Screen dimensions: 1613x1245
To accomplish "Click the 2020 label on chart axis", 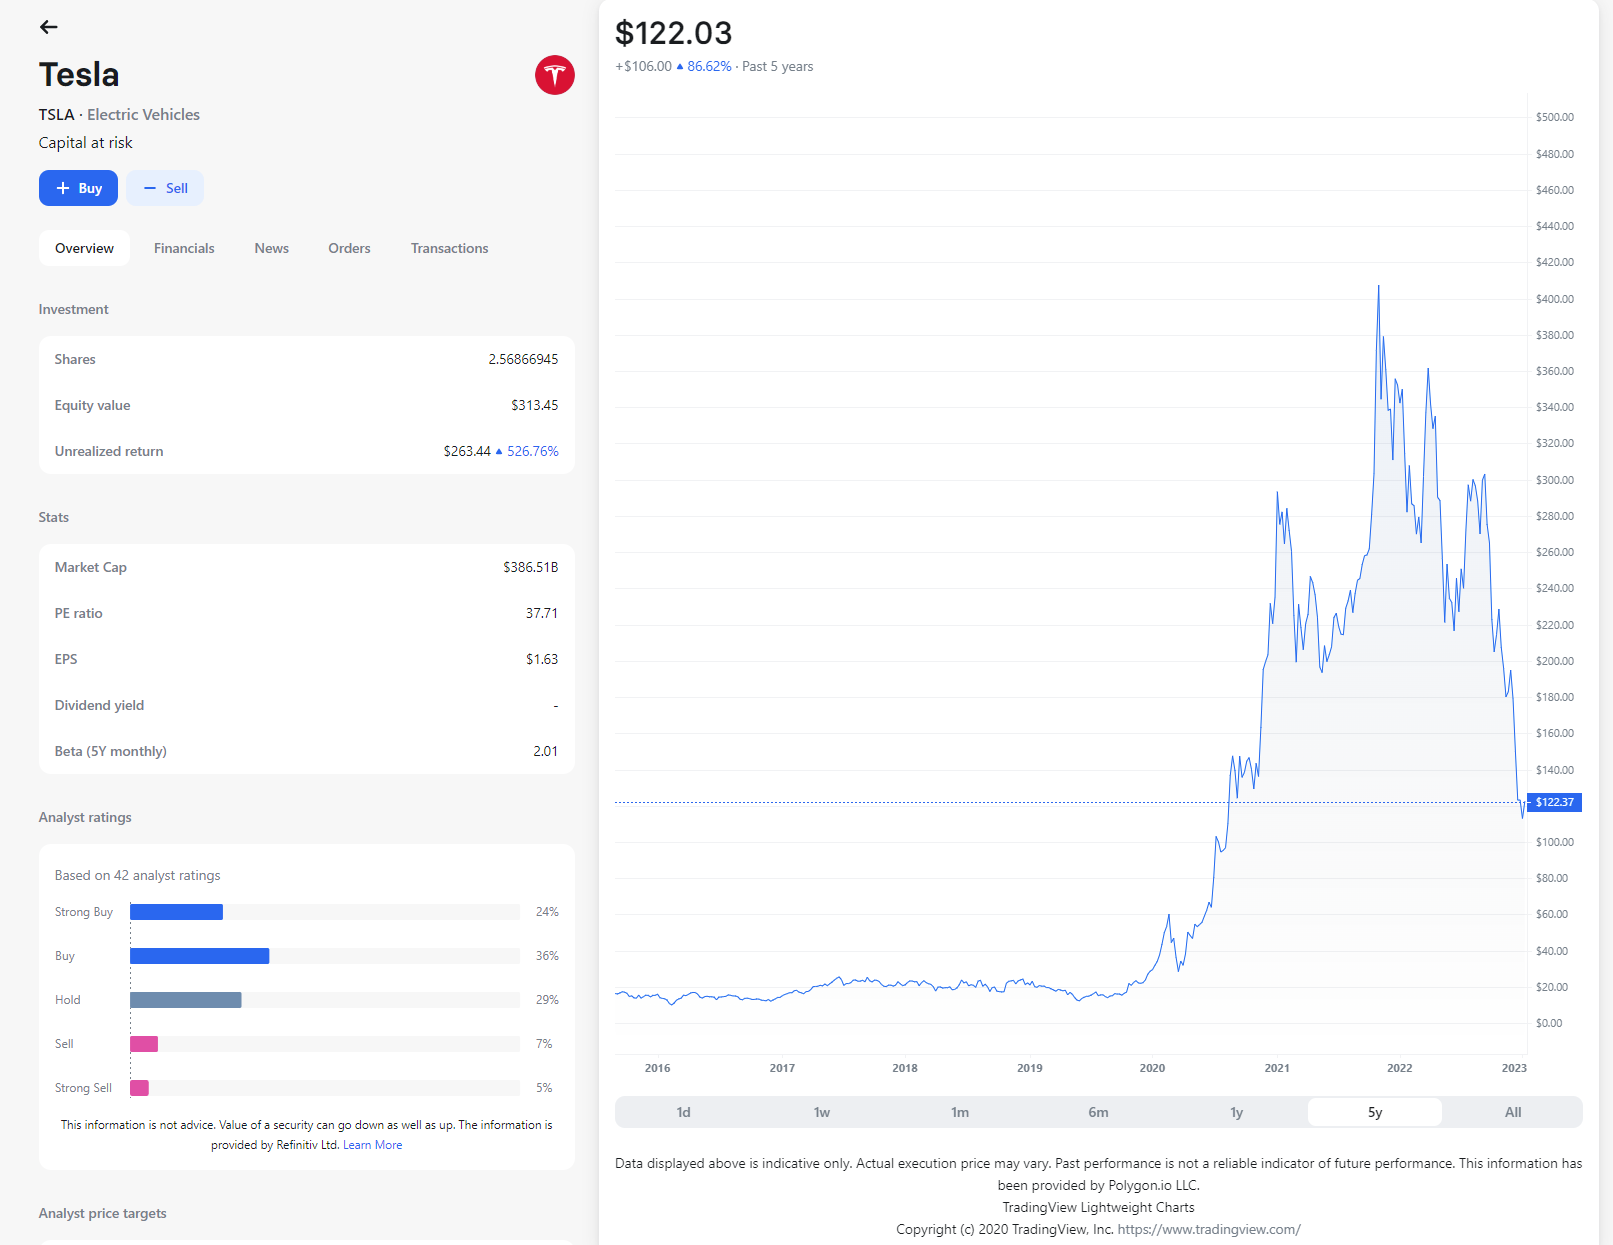I will click(x=1152, y=1068).
